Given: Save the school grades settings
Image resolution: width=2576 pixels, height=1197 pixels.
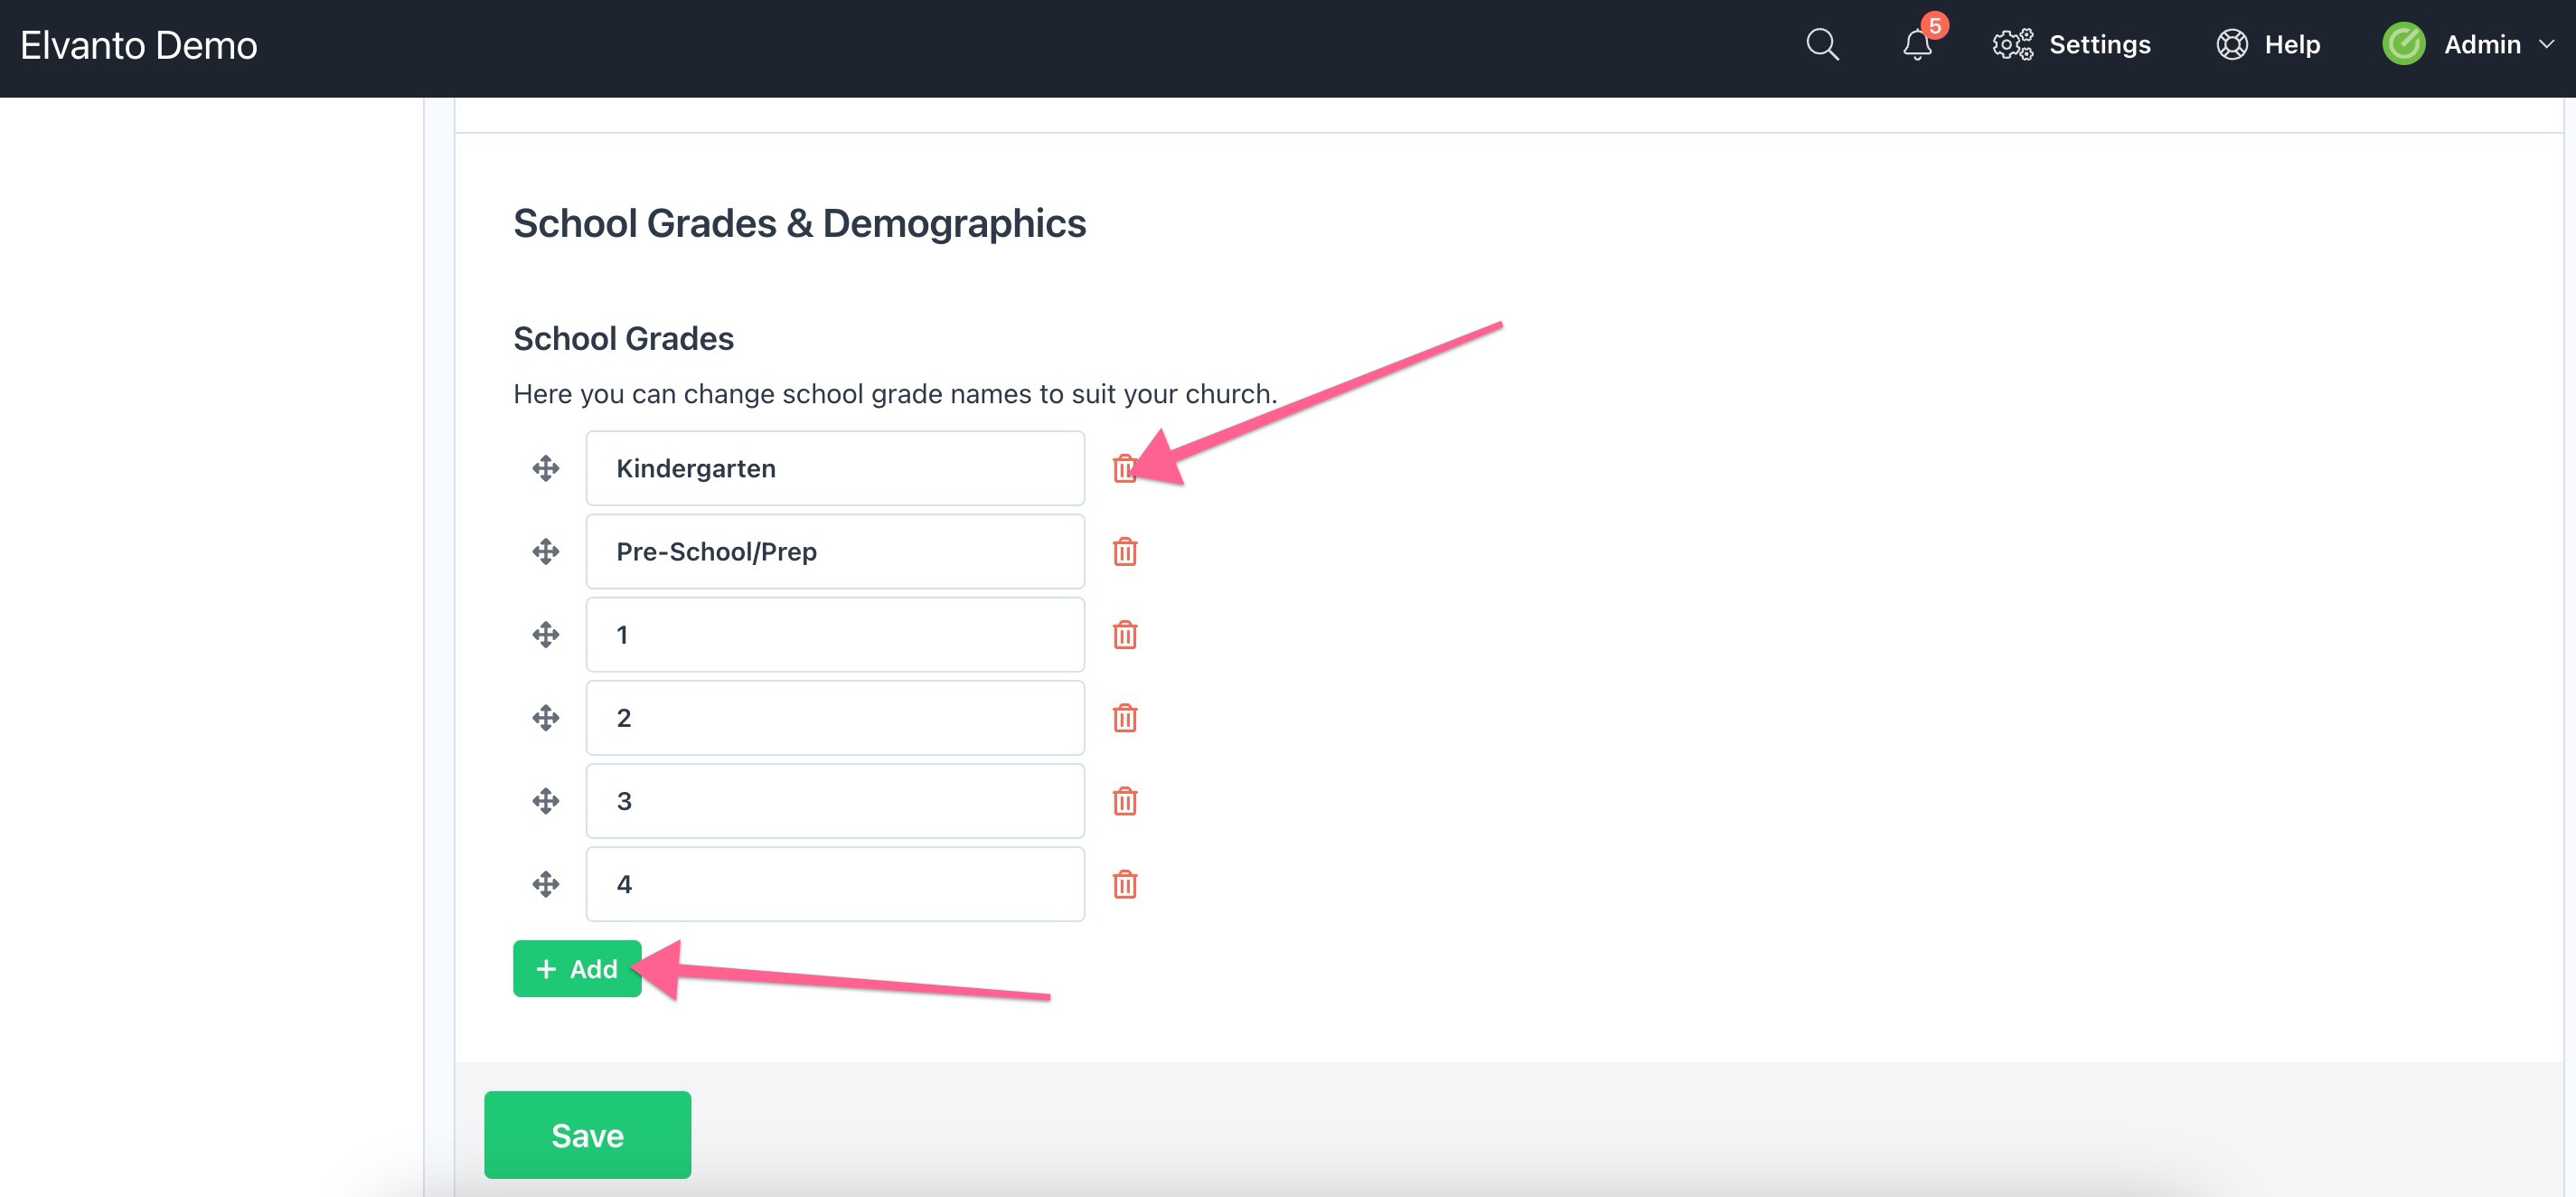Looking at the screenshot, I should [x=587, y=1135].
